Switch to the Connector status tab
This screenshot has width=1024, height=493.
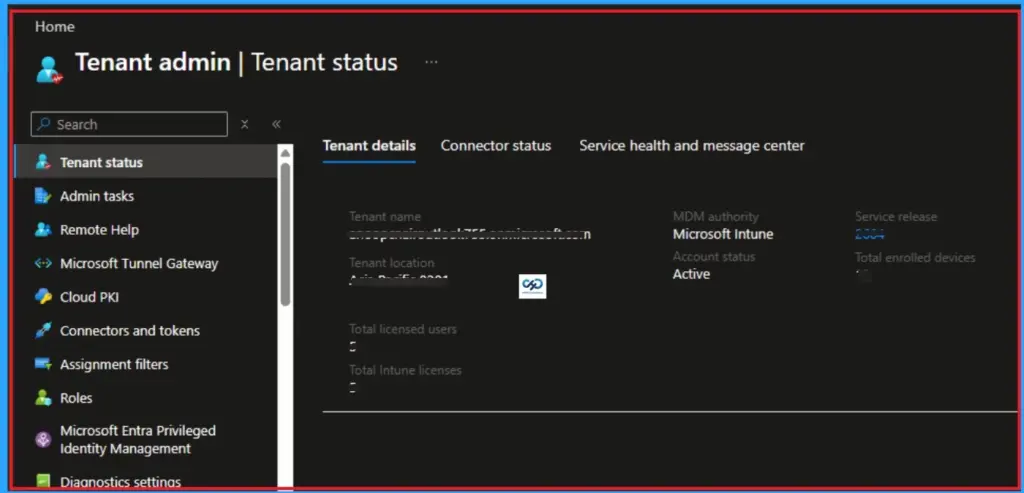496,146
